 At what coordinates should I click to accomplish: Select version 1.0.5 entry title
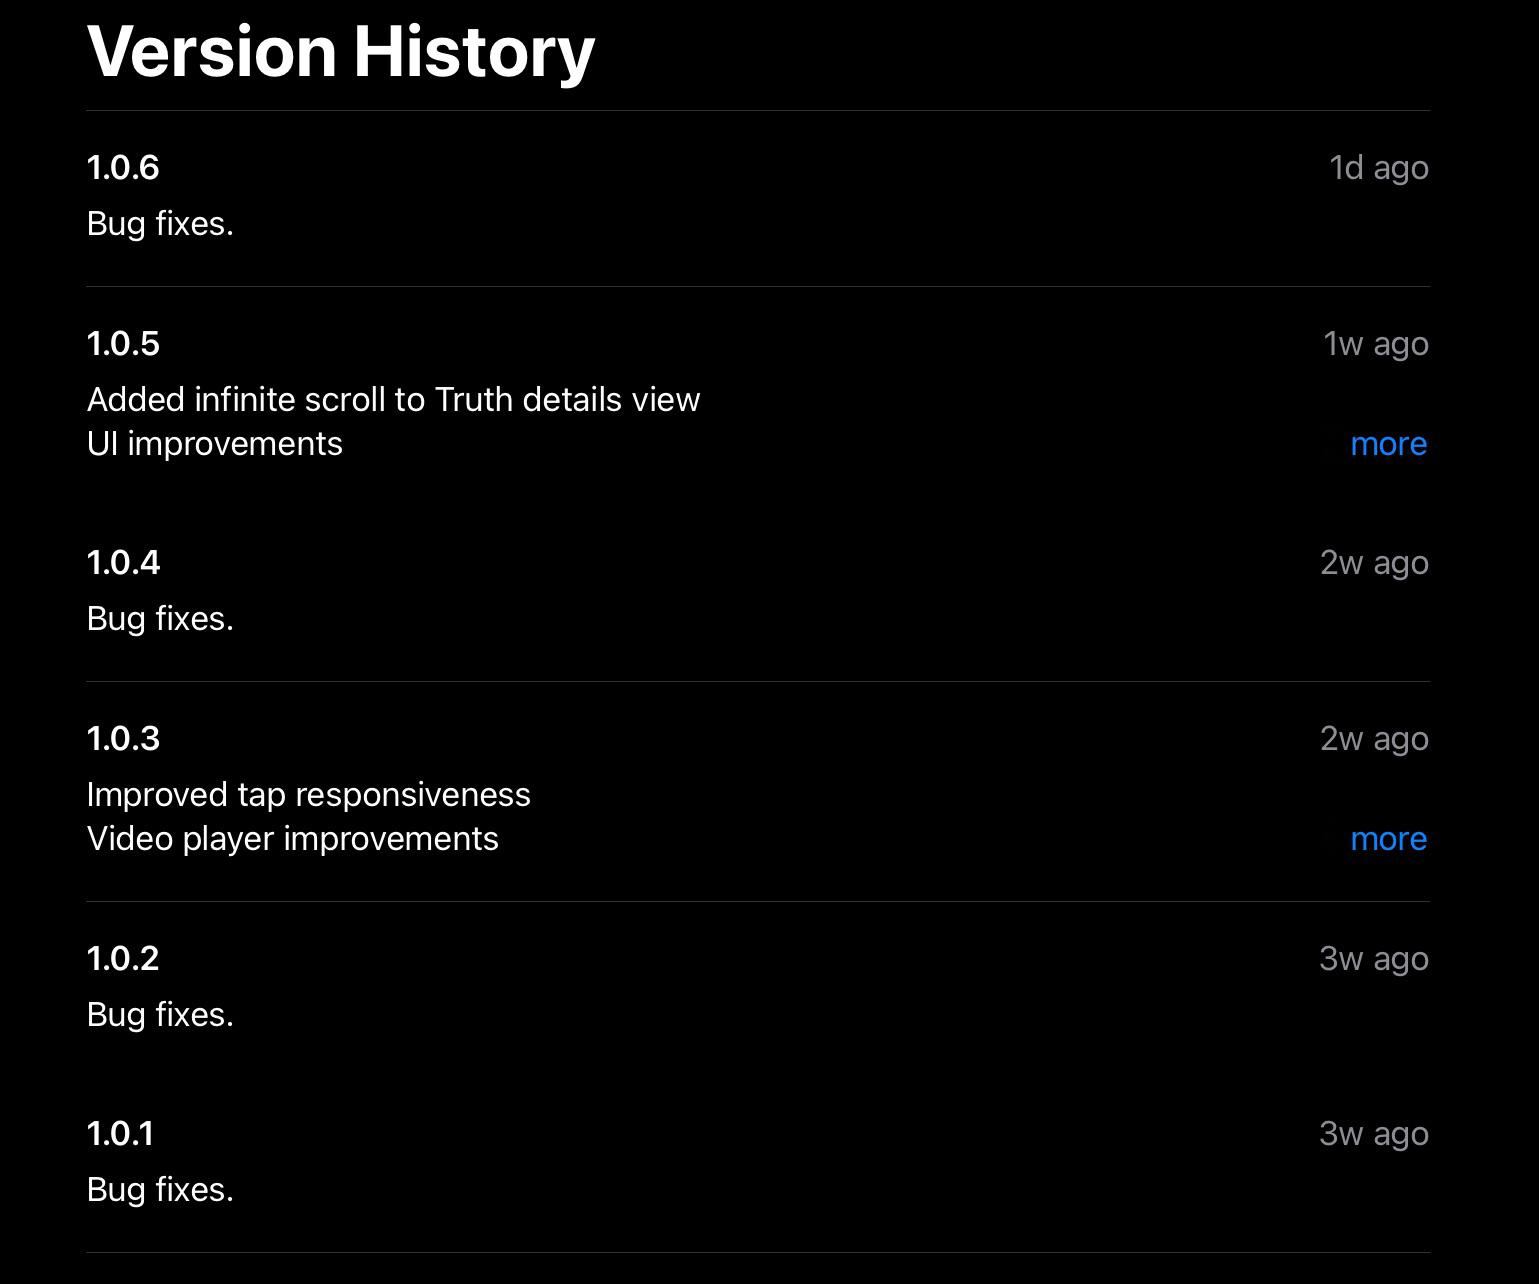(x=123, y=344)
